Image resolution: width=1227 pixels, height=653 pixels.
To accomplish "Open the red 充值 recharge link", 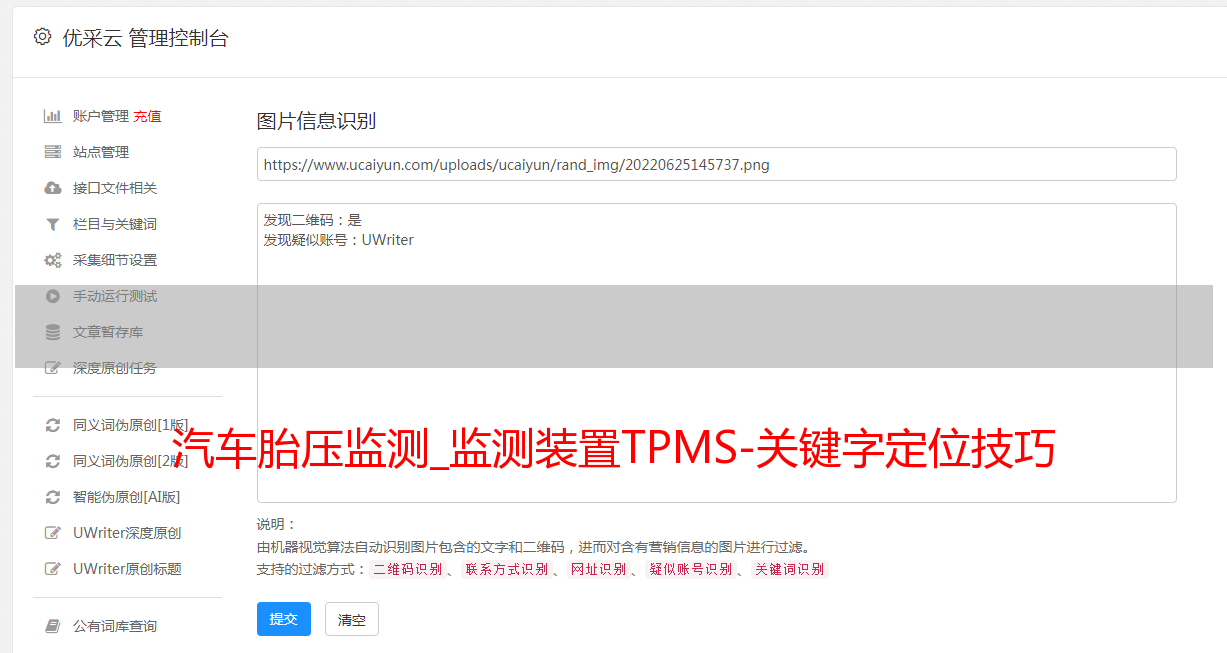I will tap(147, 116).
